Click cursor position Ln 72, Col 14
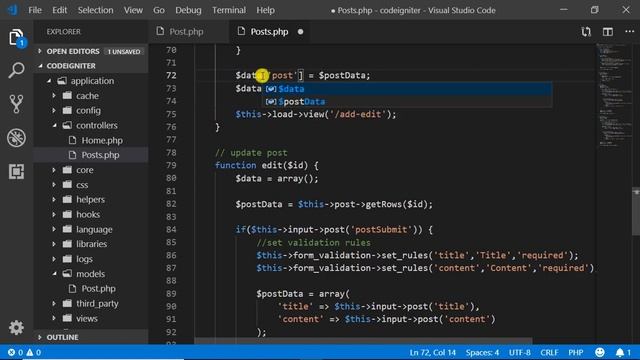 point(432,352)
